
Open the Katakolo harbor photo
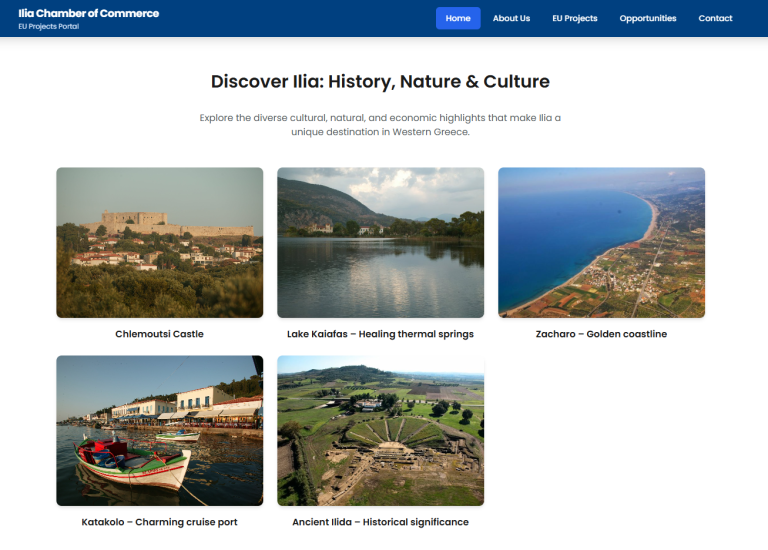point(160,430)
